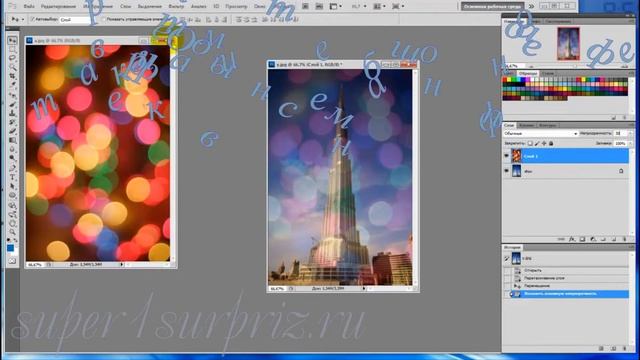The width and height of the screenshot is (640, 360).
Task: Select the Rectangular Marquee tool
Action: [x=12, y=49]
